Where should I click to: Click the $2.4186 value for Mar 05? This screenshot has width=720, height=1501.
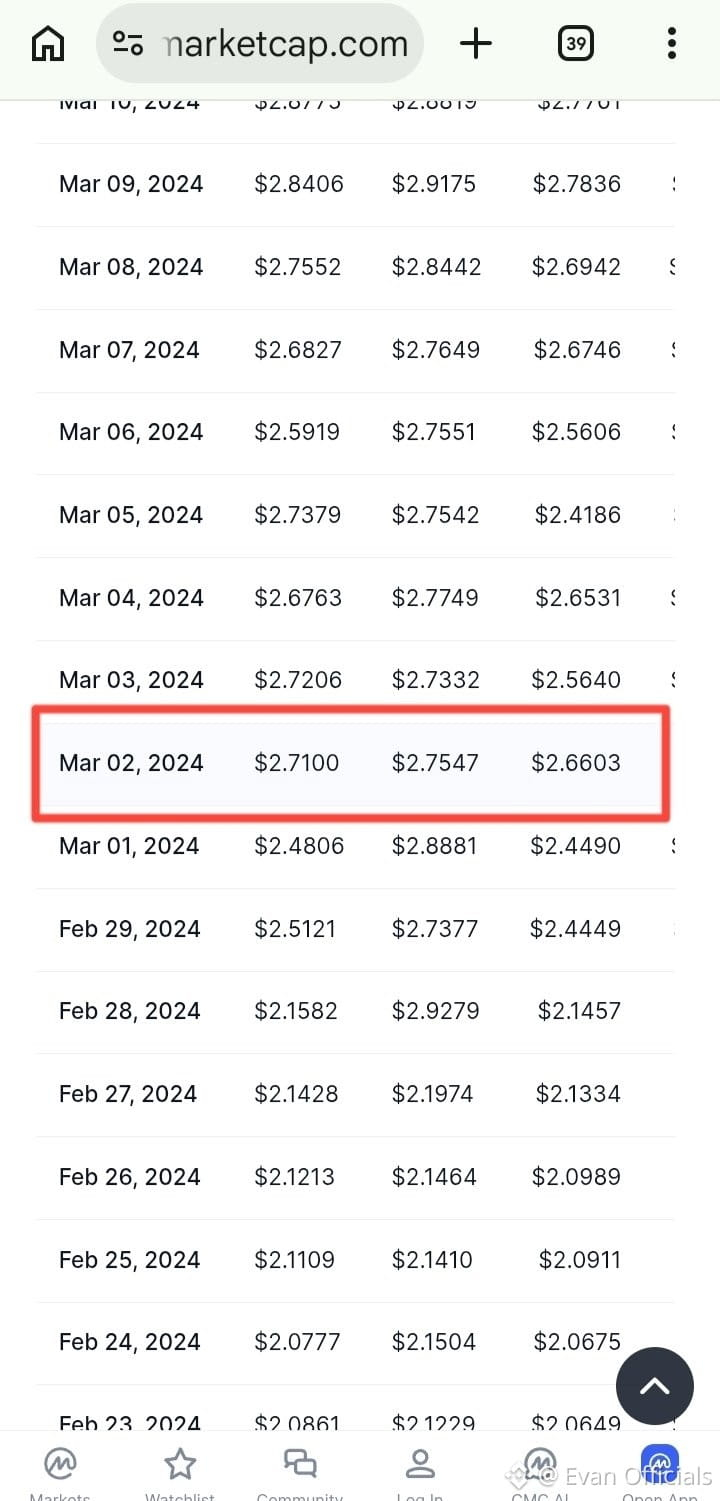[x=577, y=515]
